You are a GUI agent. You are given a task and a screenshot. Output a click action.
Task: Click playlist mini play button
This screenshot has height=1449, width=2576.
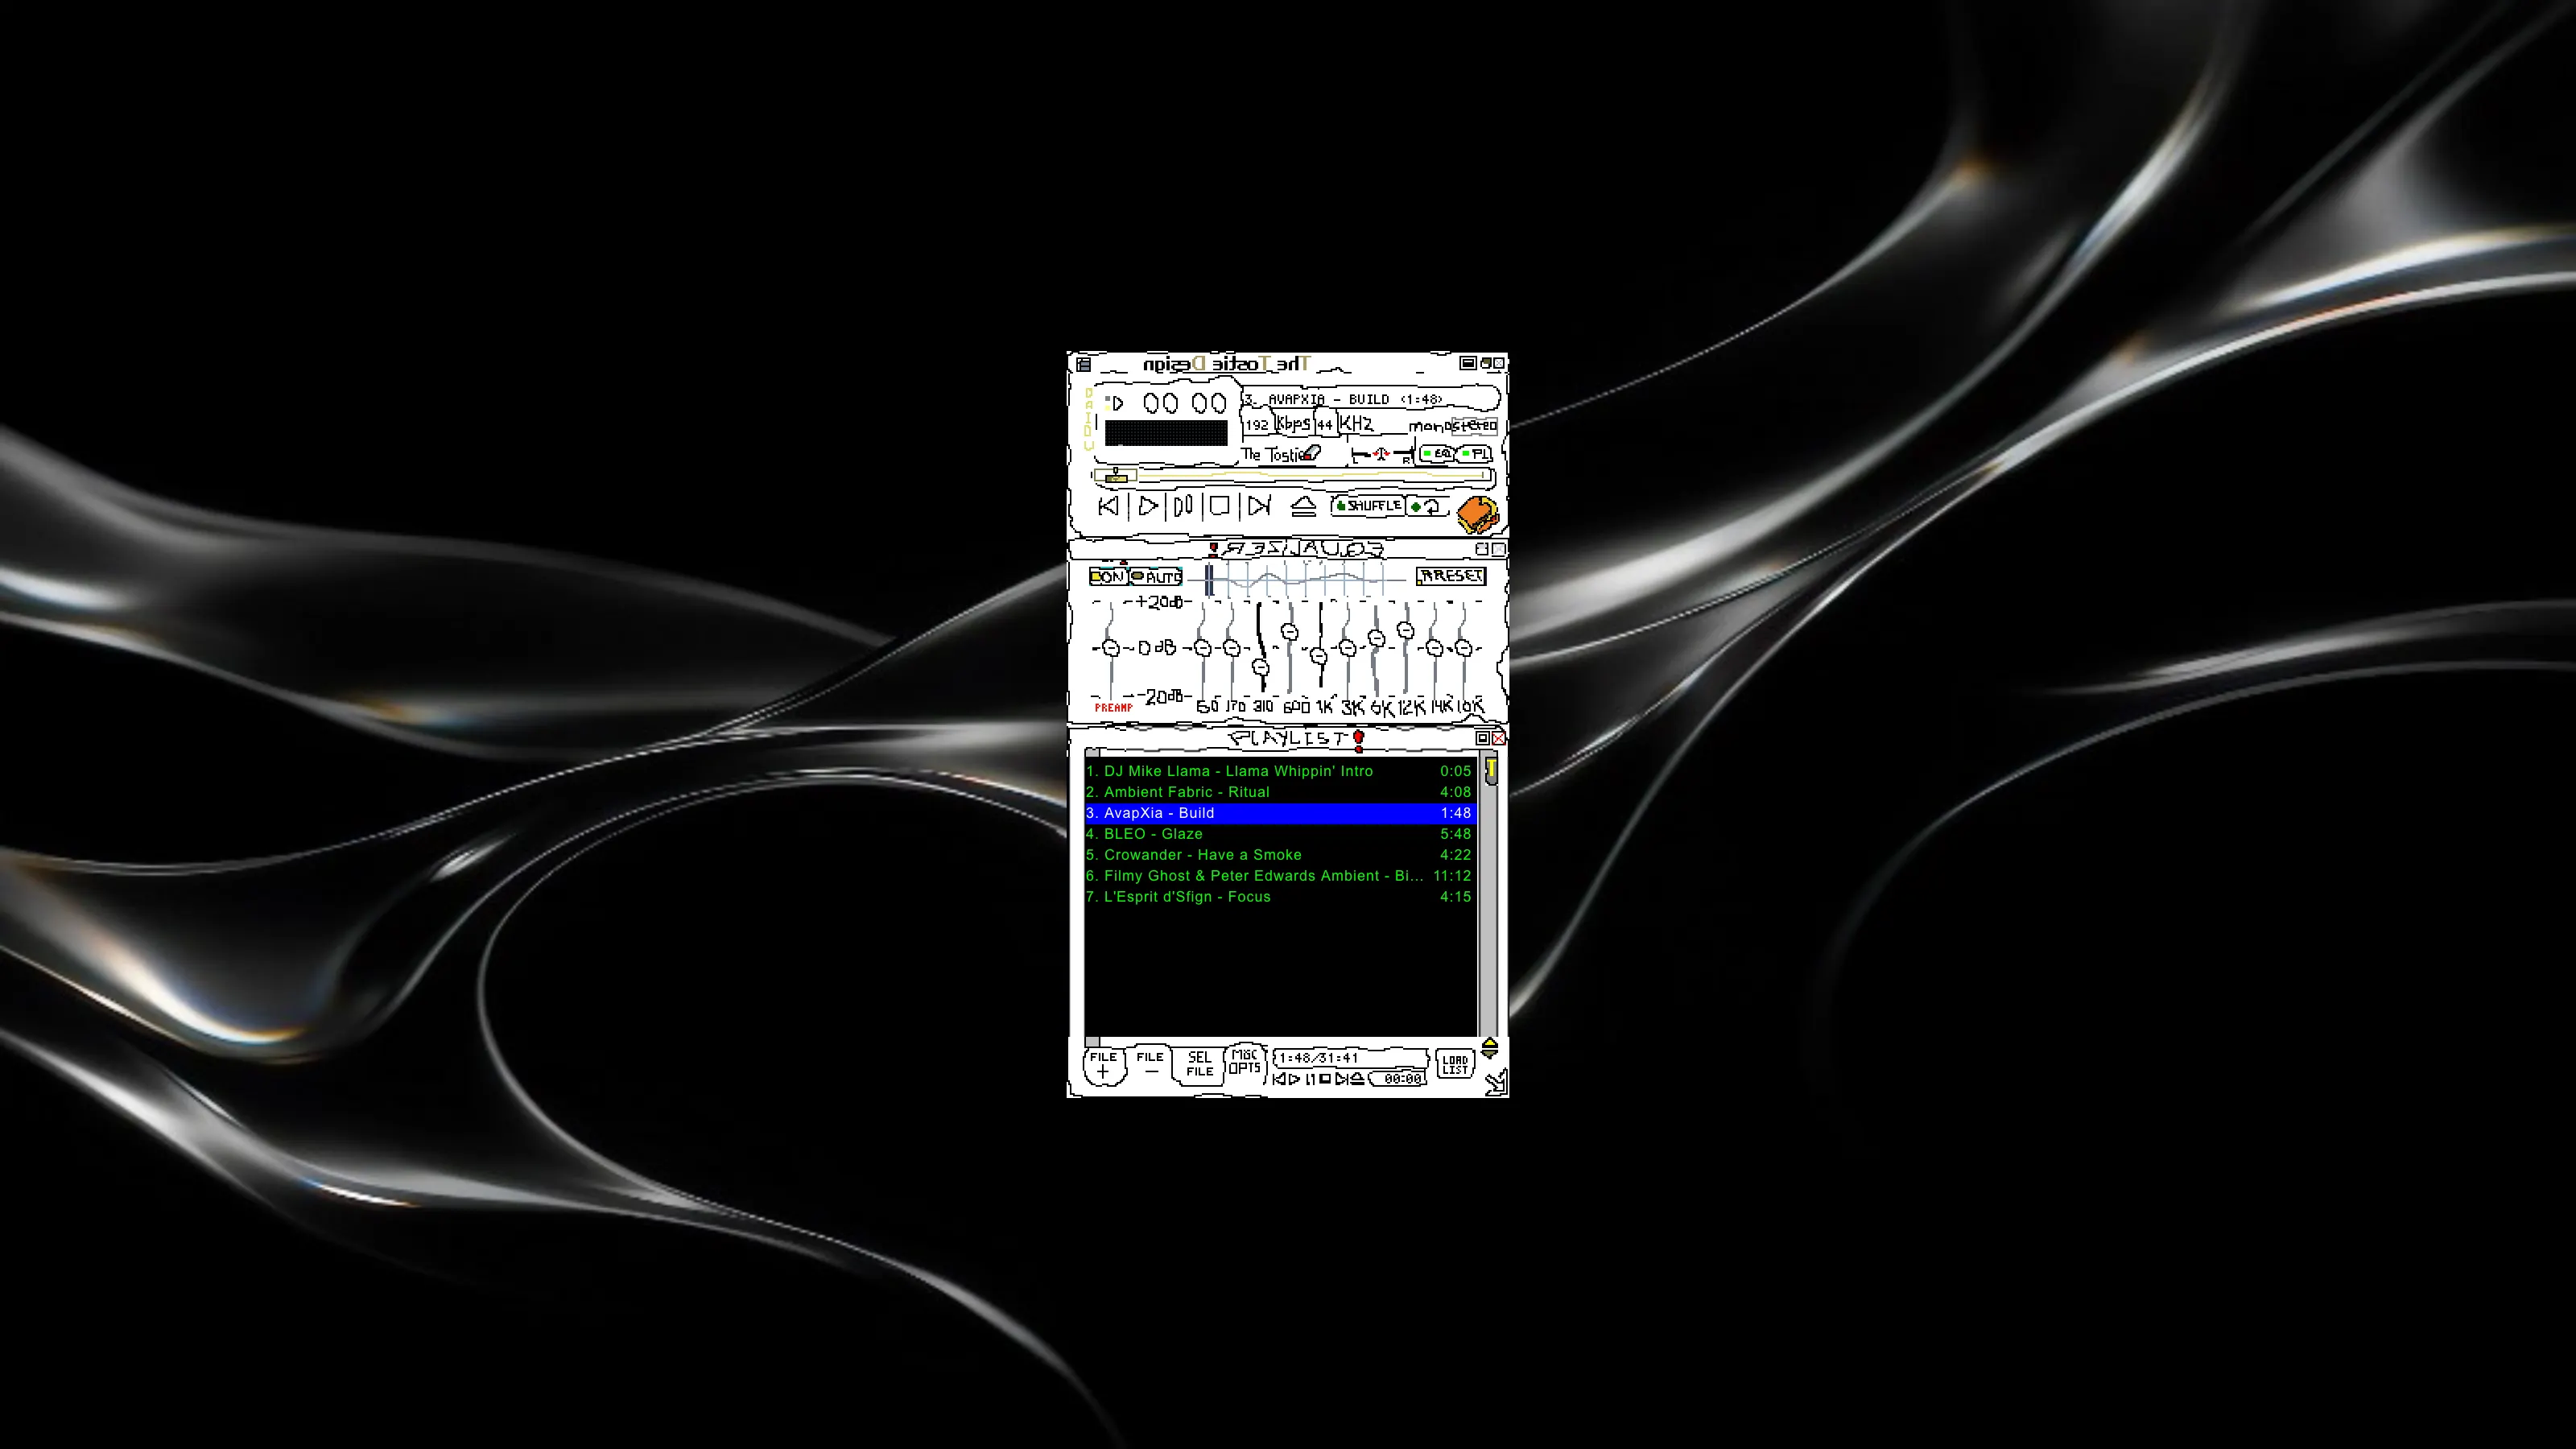pos(1295,1079)
